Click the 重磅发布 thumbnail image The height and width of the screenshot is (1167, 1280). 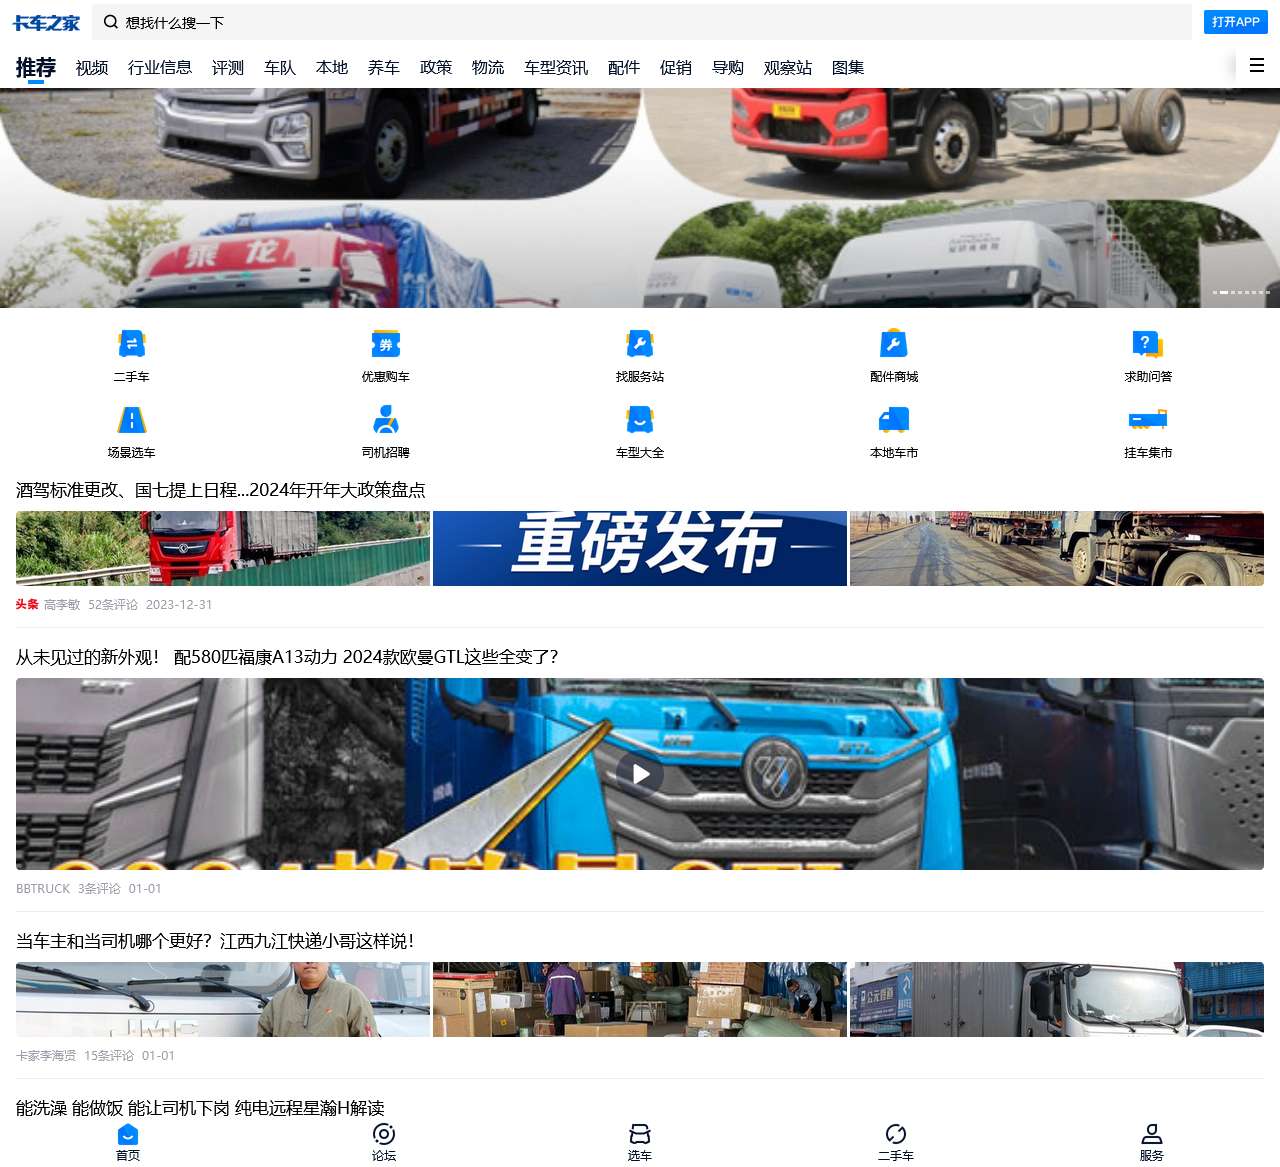640,549
